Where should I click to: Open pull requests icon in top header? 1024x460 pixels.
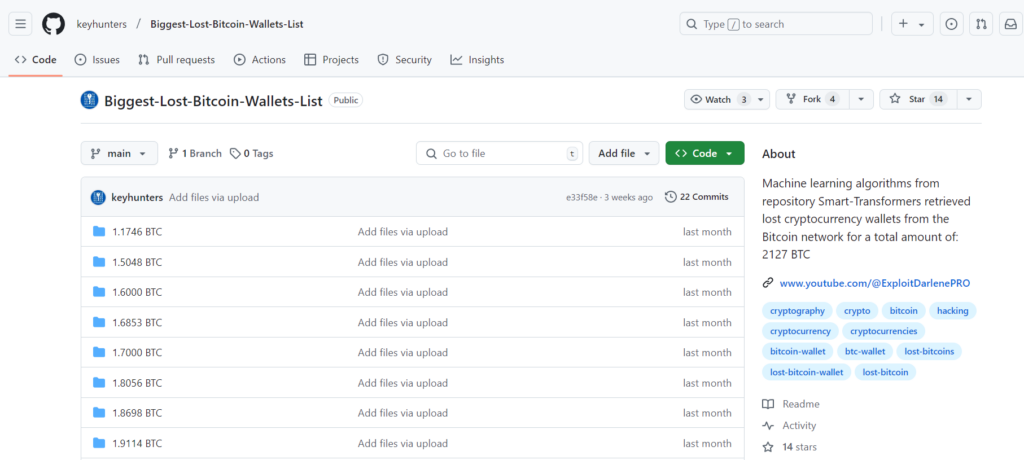[x=981, y=24]
